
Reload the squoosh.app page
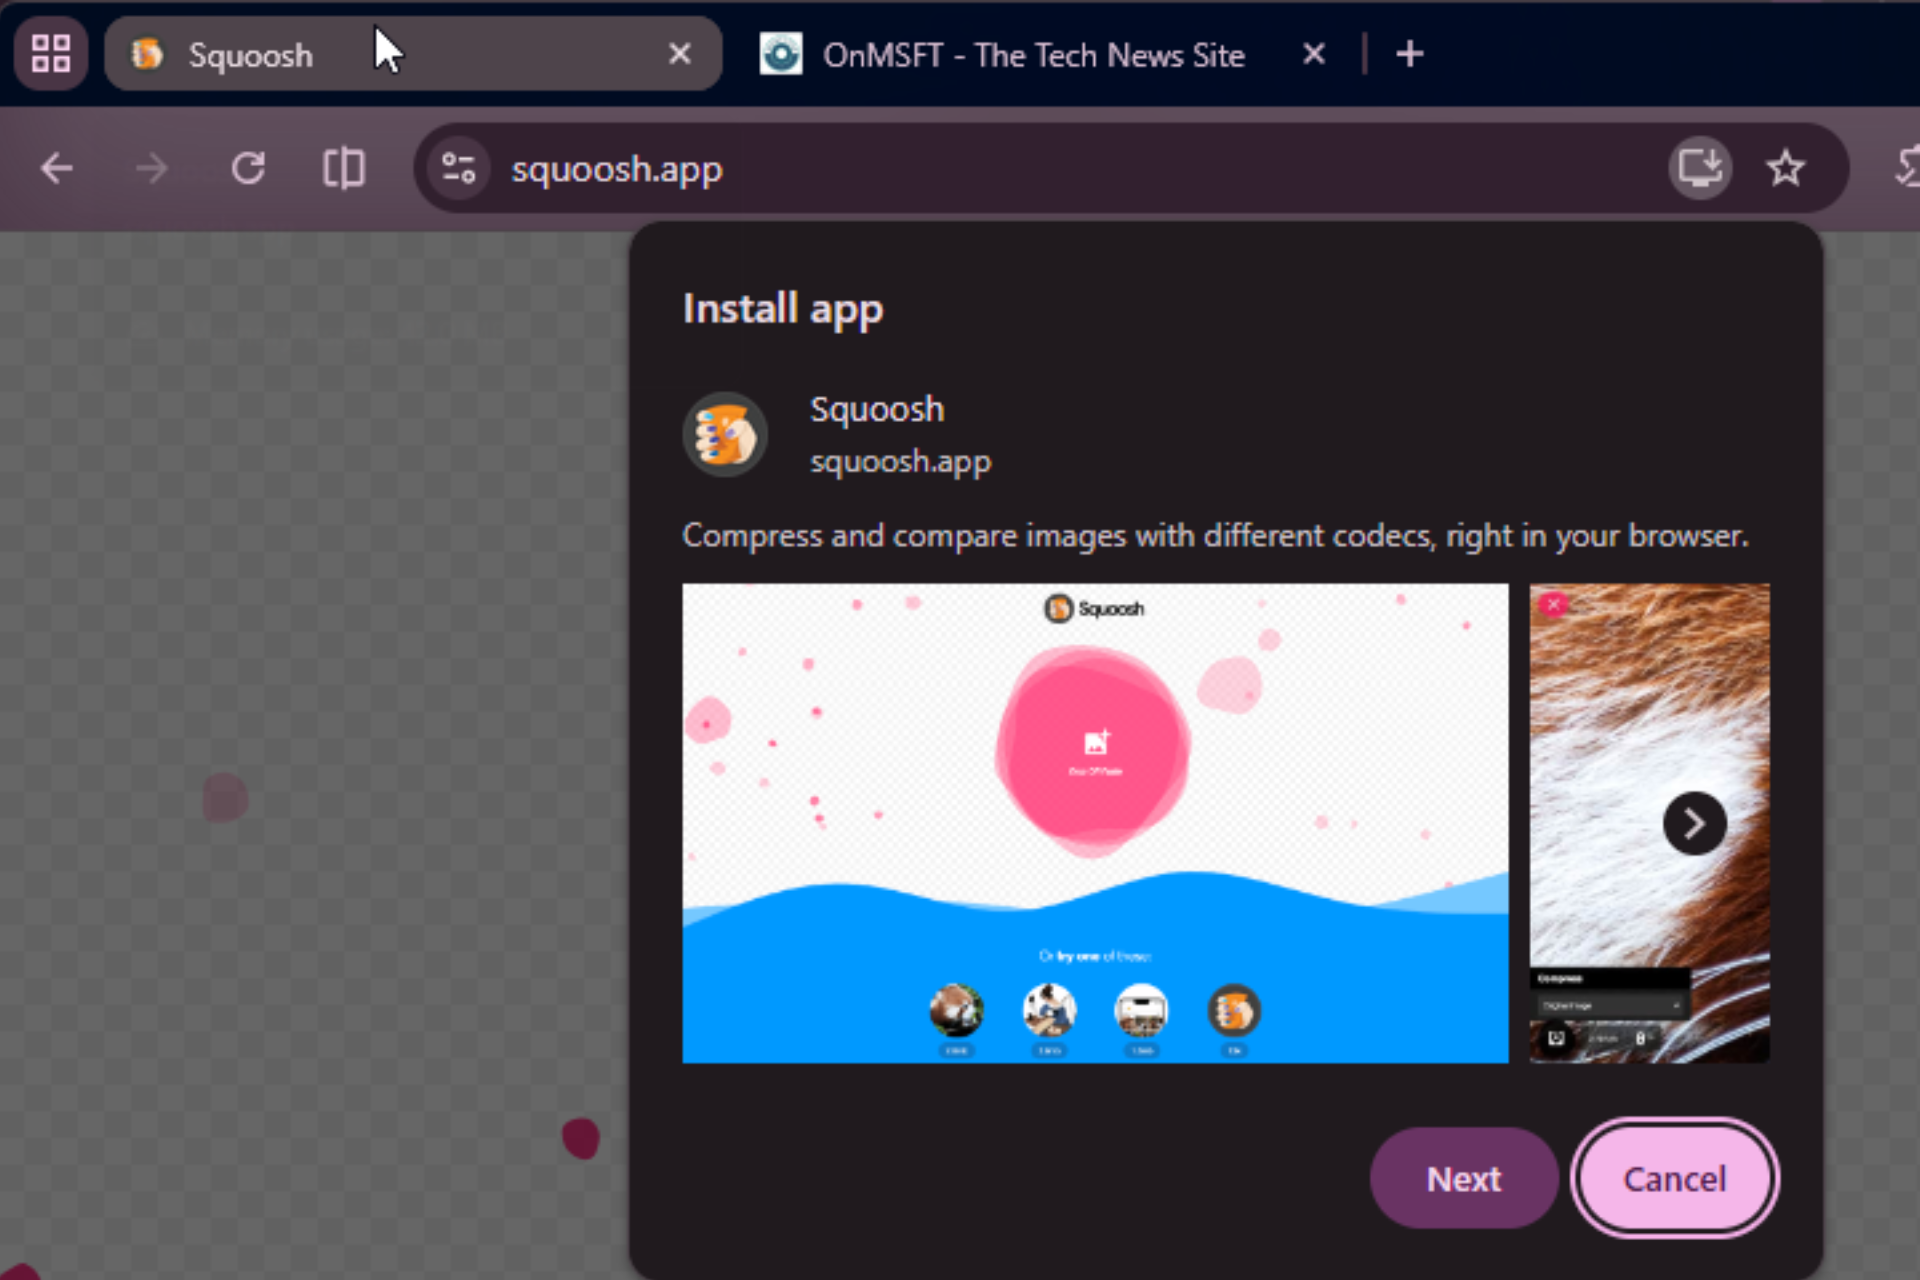pos(248,168)
